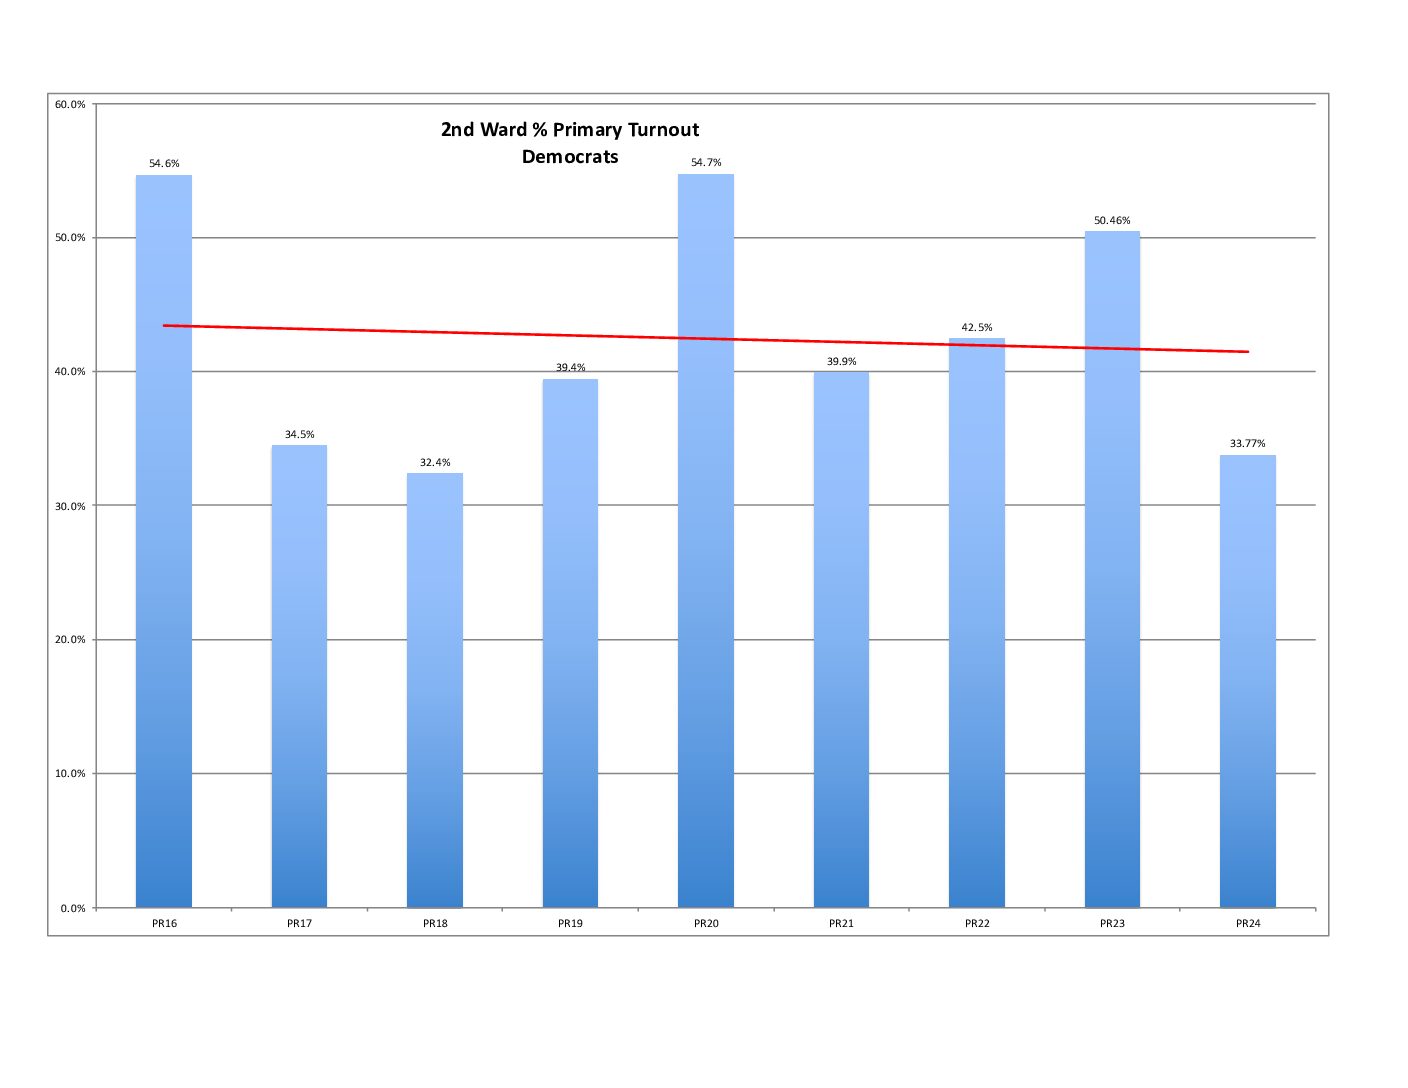Click the 50.46% data label

tap(1112, 220)
